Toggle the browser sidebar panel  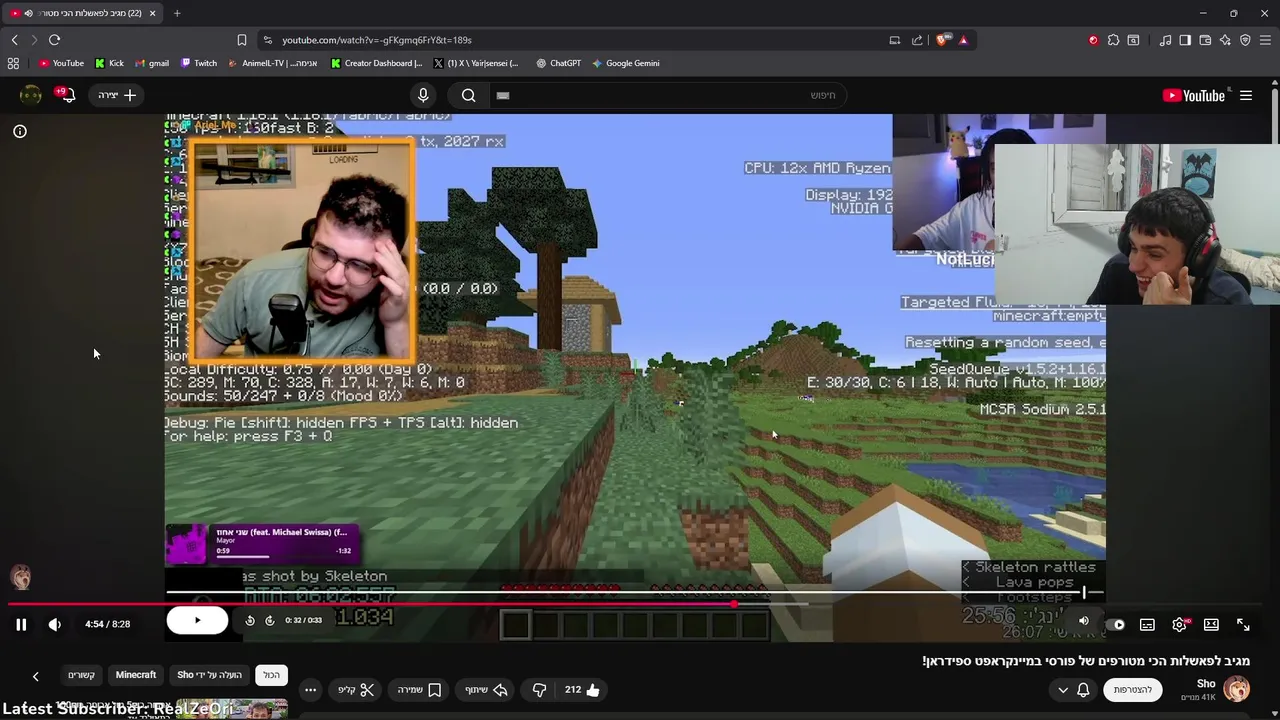click(x=1185, y=40)
